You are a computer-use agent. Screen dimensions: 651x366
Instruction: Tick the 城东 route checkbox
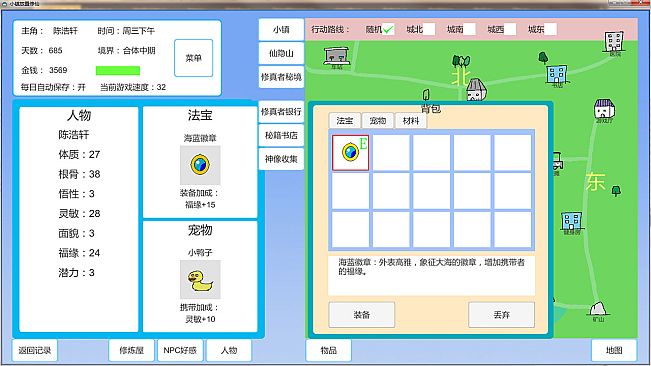pos(550,29)
